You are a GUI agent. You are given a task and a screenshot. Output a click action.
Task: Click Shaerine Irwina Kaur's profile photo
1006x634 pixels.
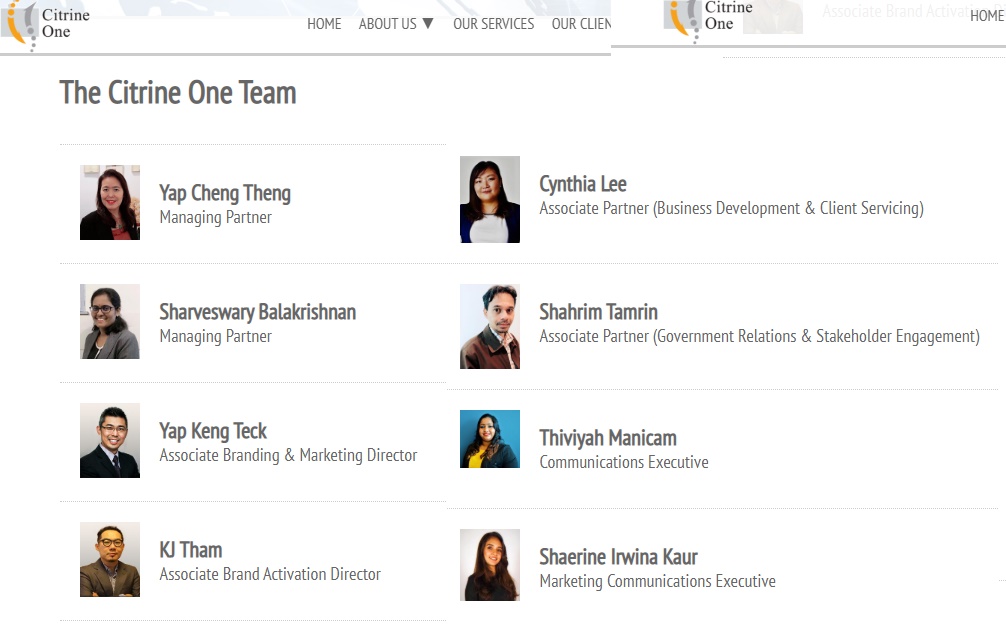490,565
